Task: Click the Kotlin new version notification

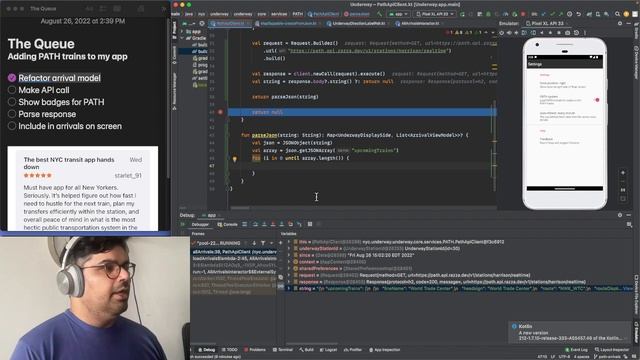Action: pyautogui.click(x=570, y=332)
